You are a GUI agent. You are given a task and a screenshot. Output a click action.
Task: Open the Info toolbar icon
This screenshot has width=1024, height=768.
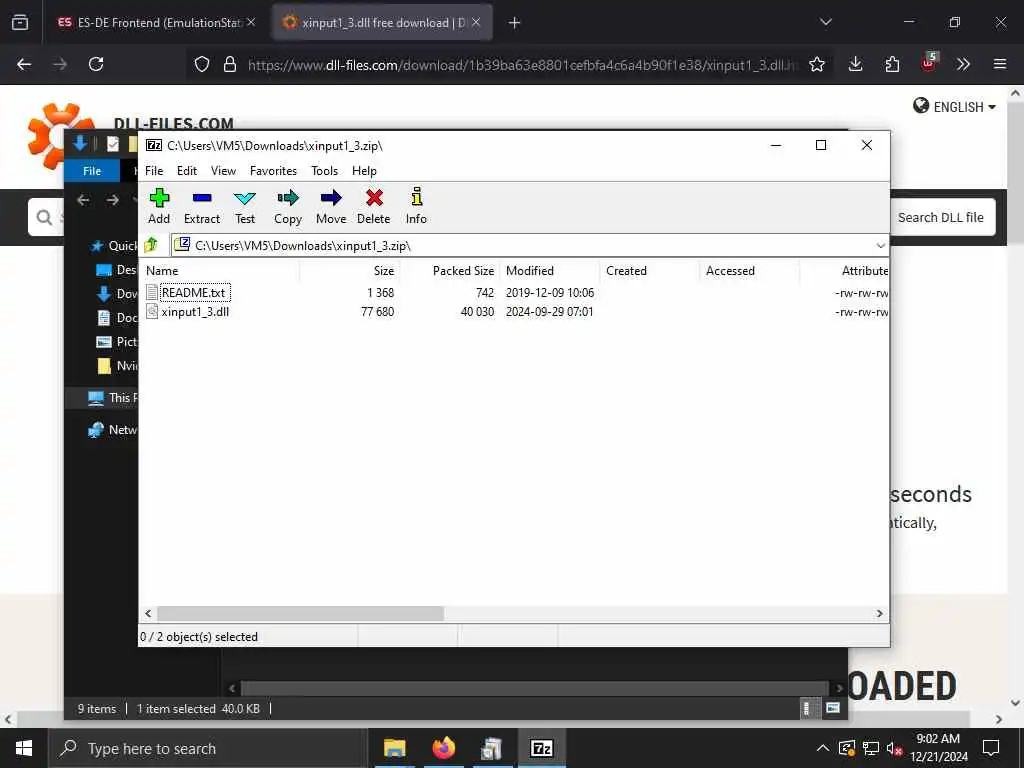(417, 197)
